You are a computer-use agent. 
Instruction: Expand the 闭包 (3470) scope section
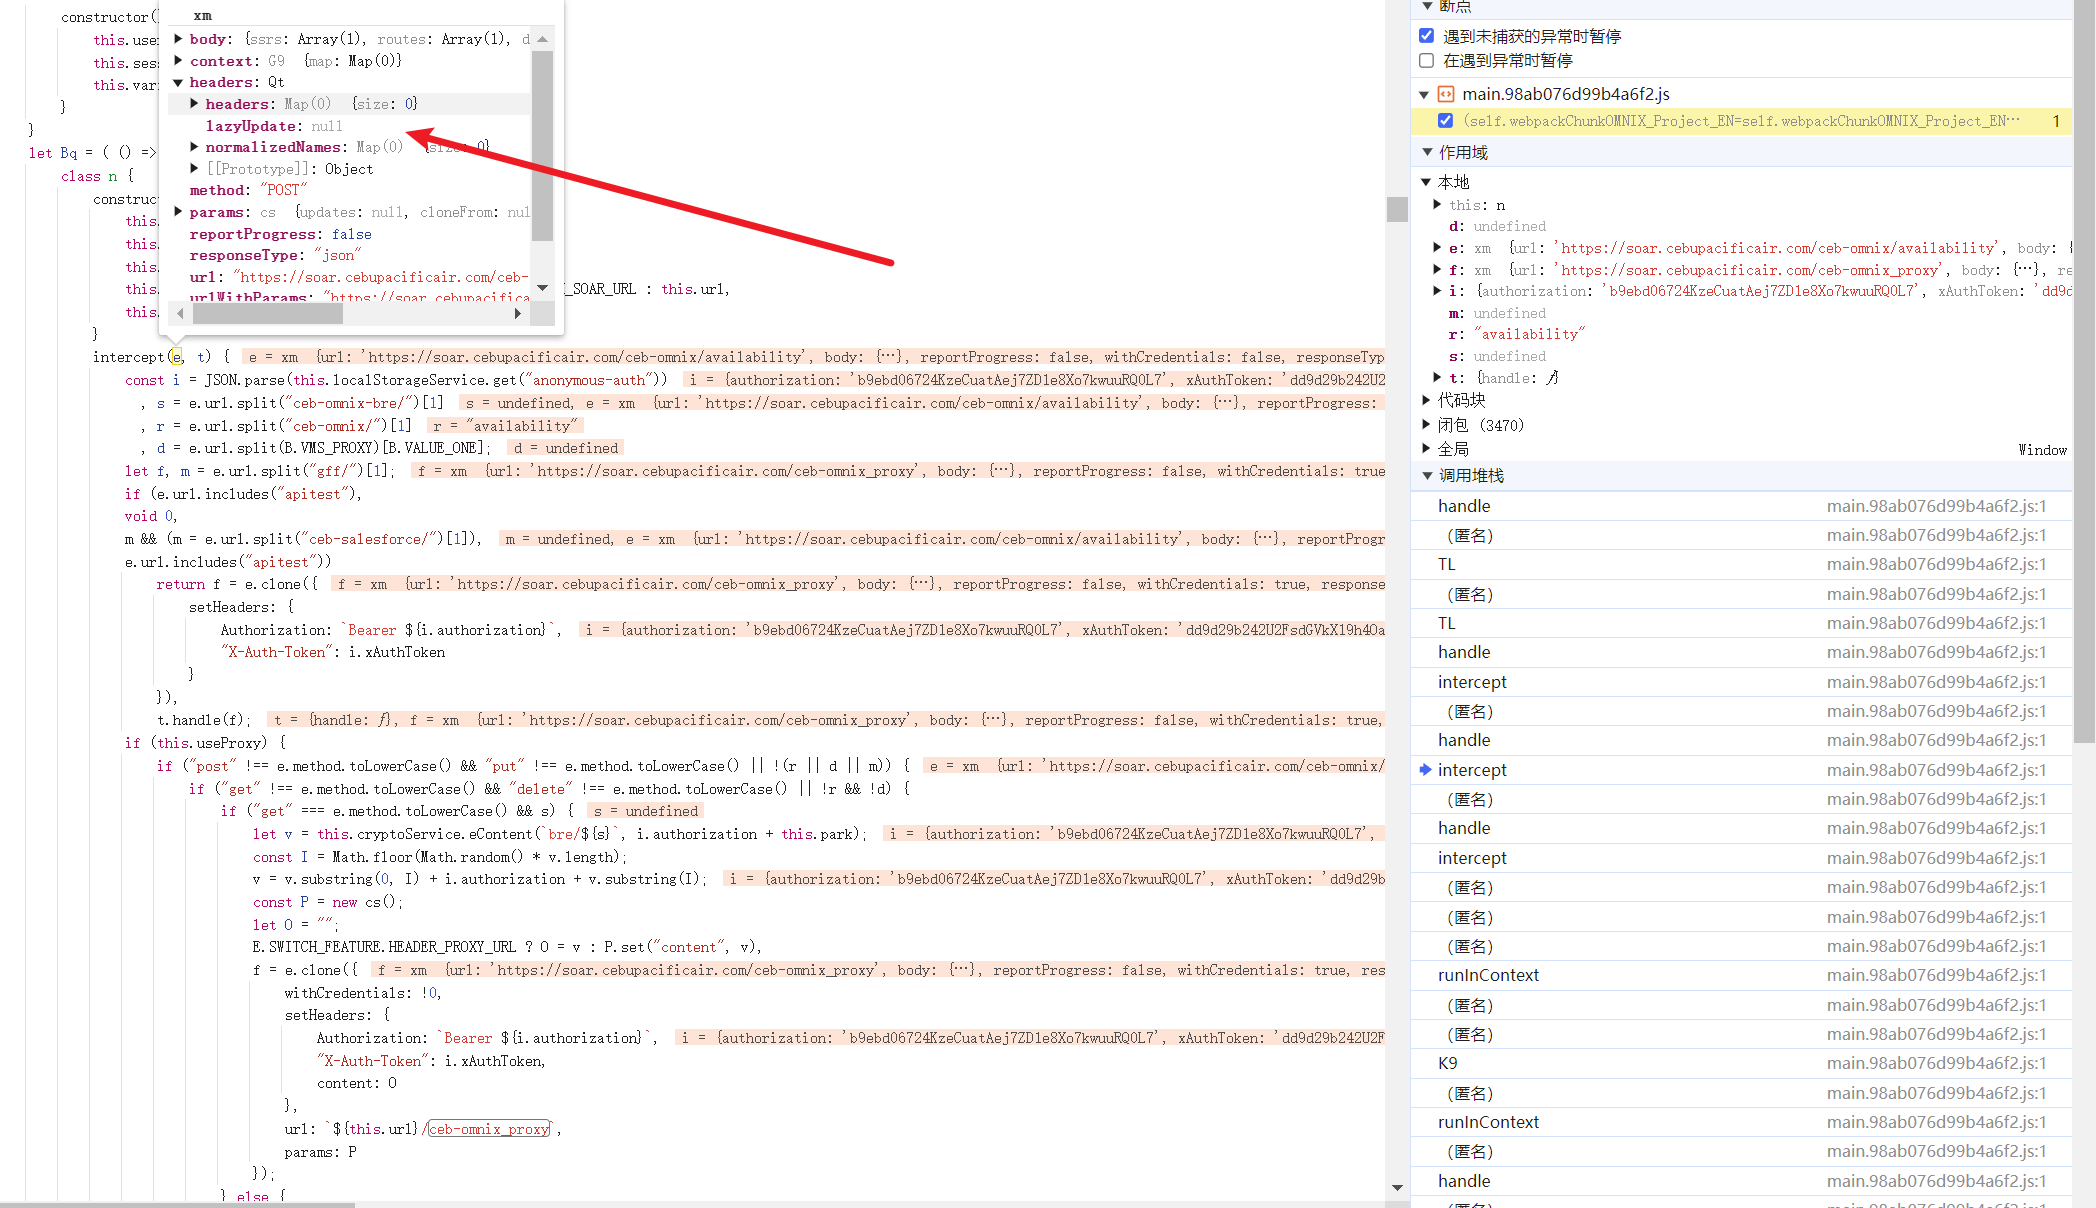point(1427,425)
